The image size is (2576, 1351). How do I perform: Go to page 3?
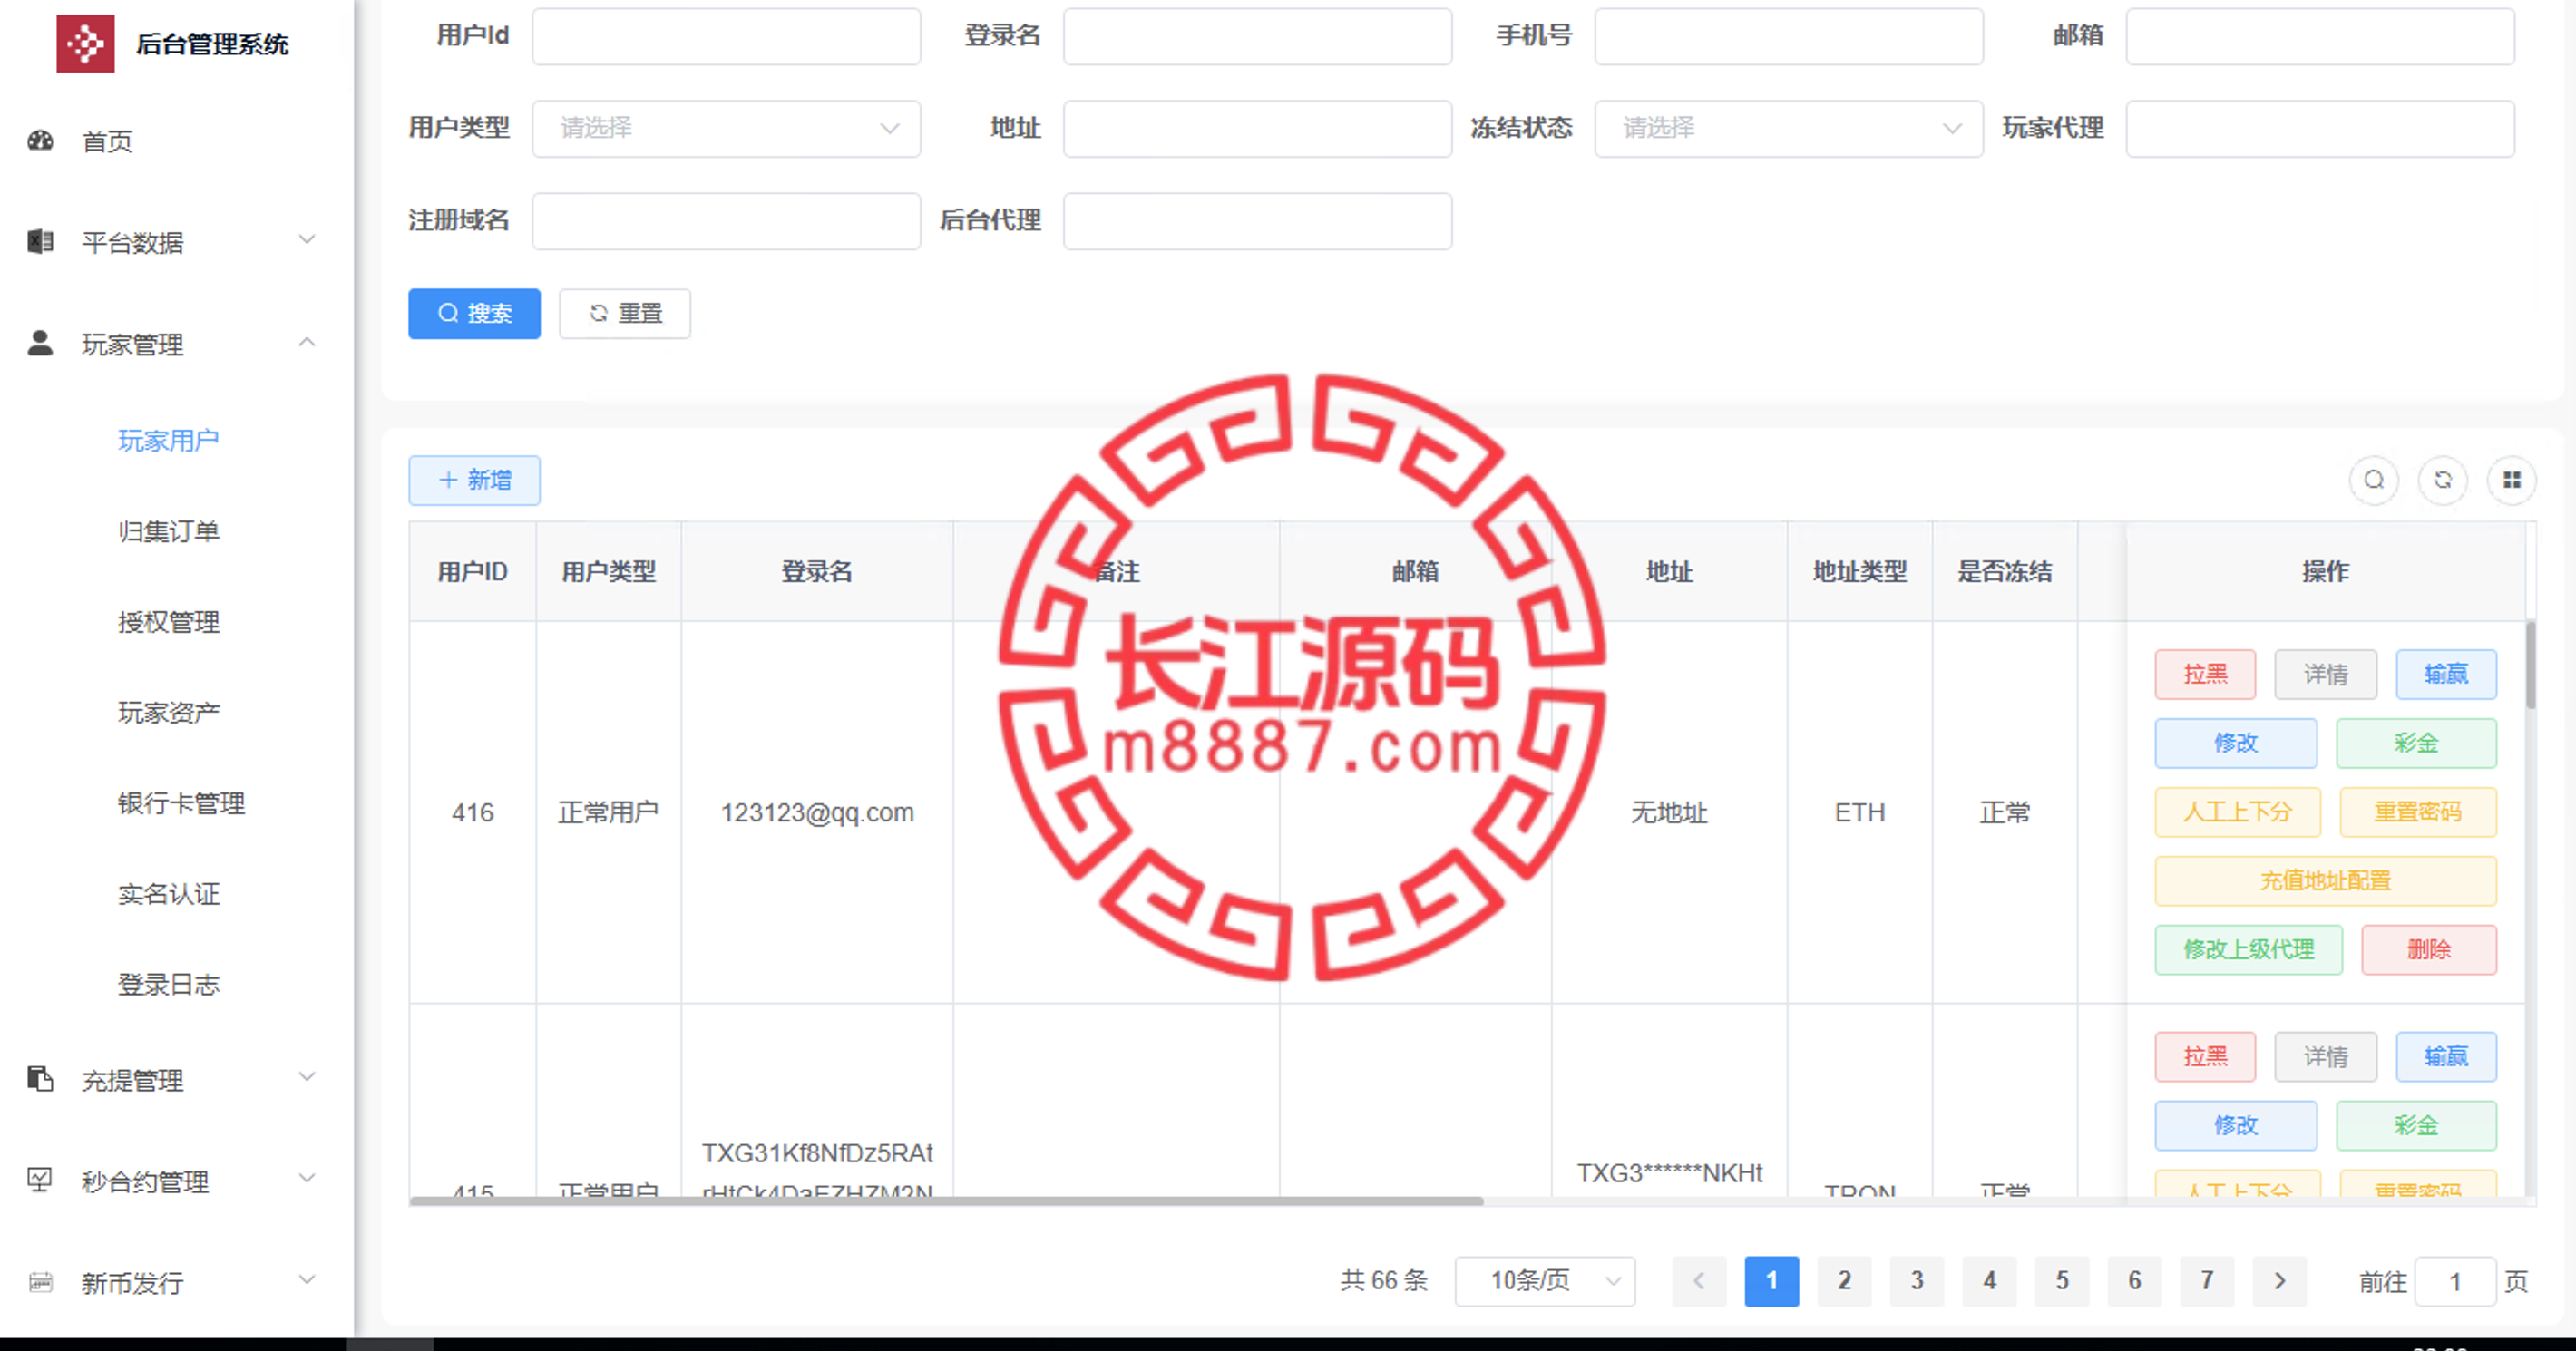[x=1917, y=1281]
